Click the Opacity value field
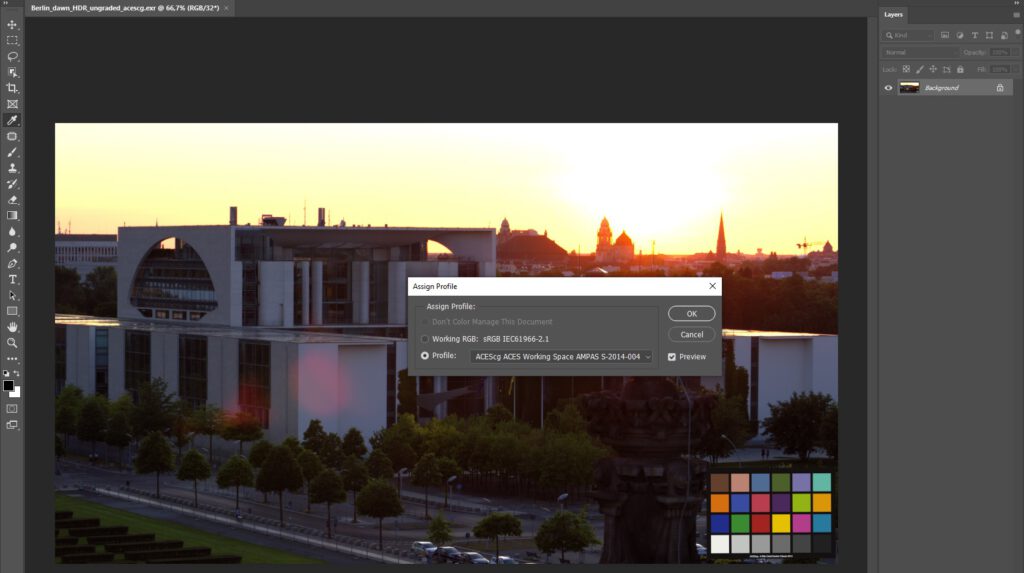The width and height of the screenshot is (1024, 573). coord(999,52)
